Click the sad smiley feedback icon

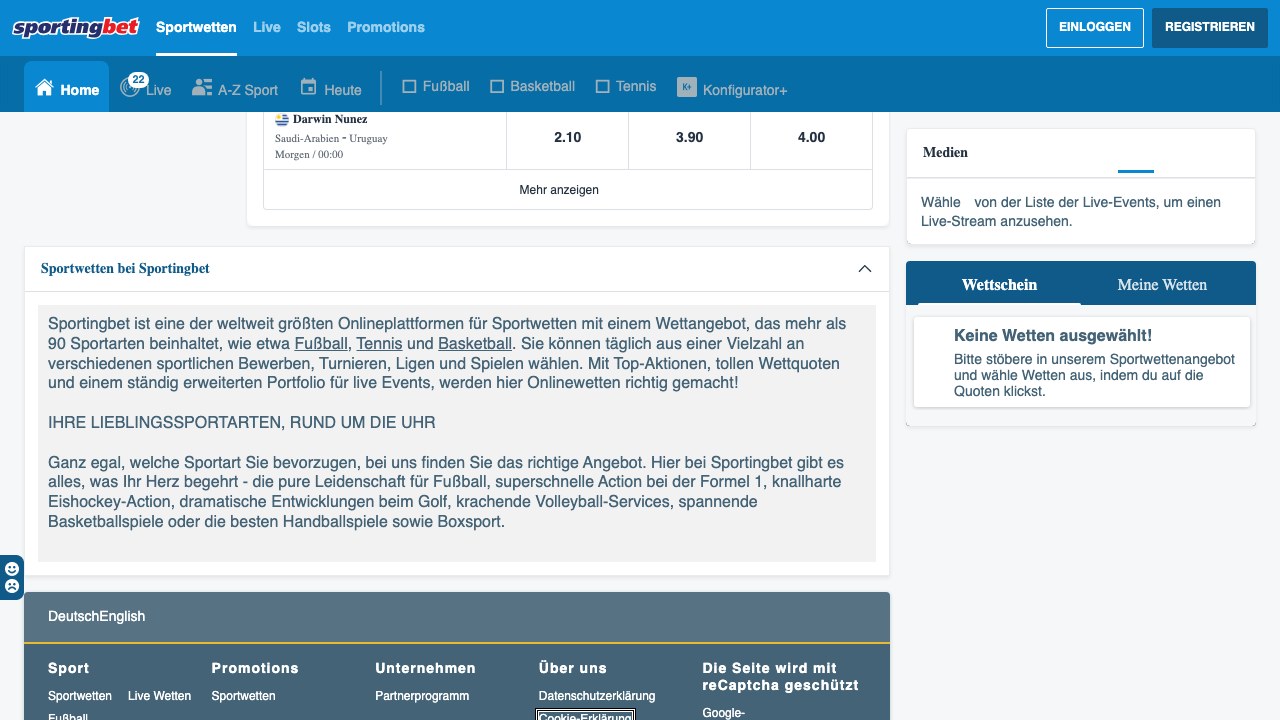[x=12, y=586]
